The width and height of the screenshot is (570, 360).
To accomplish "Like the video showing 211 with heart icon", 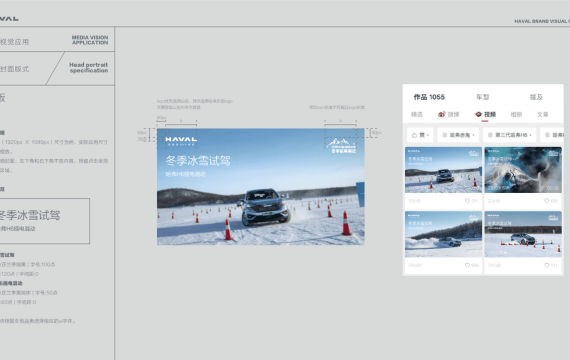I will (467, 201).
